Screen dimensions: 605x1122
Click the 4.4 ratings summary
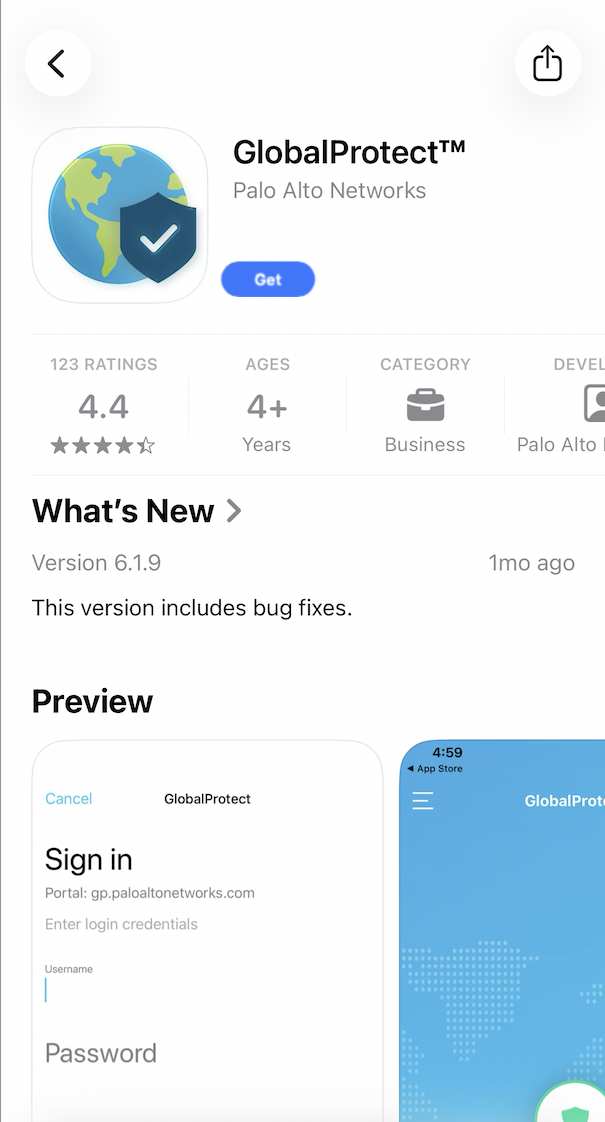pyautogui.click(x=103, y=406)
